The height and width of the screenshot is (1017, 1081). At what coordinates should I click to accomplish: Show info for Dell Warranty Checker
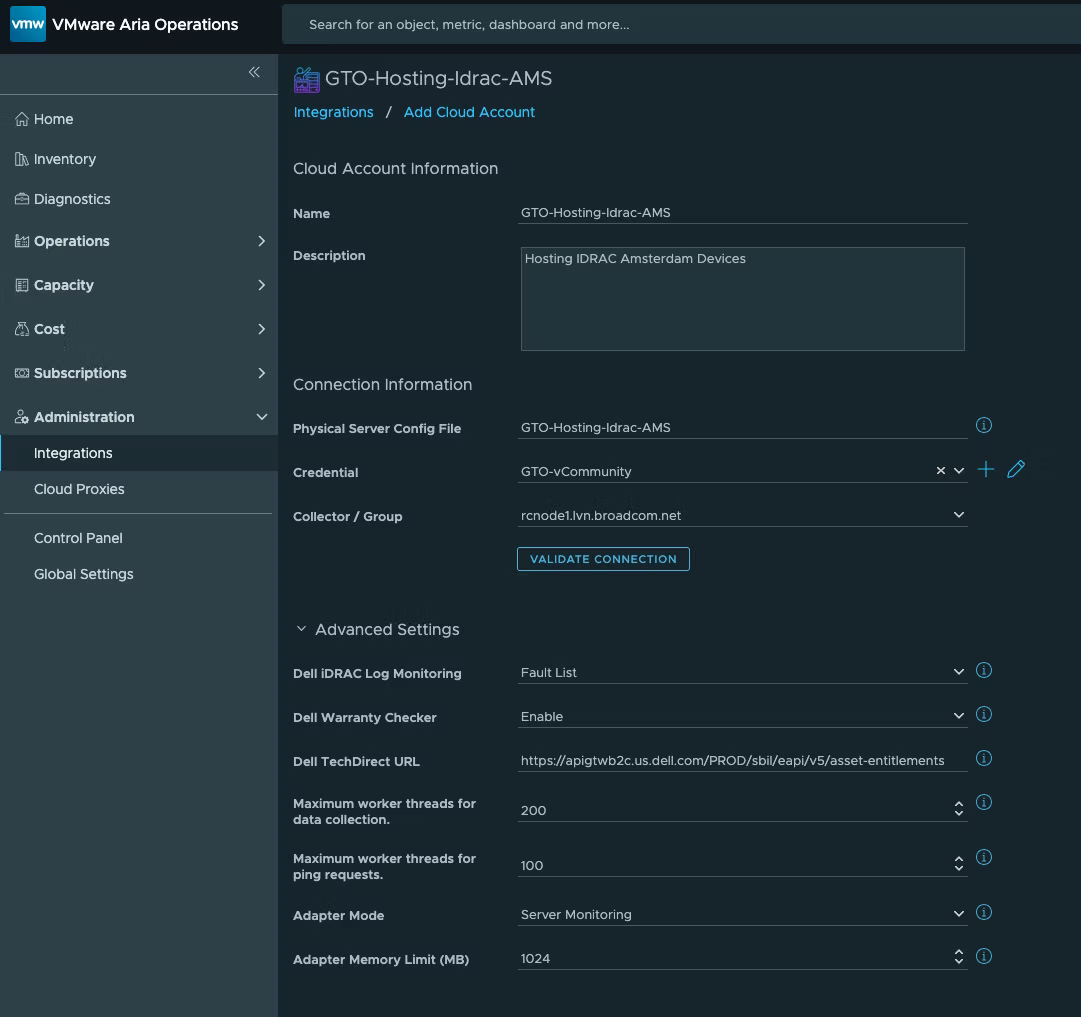[983, 715]
